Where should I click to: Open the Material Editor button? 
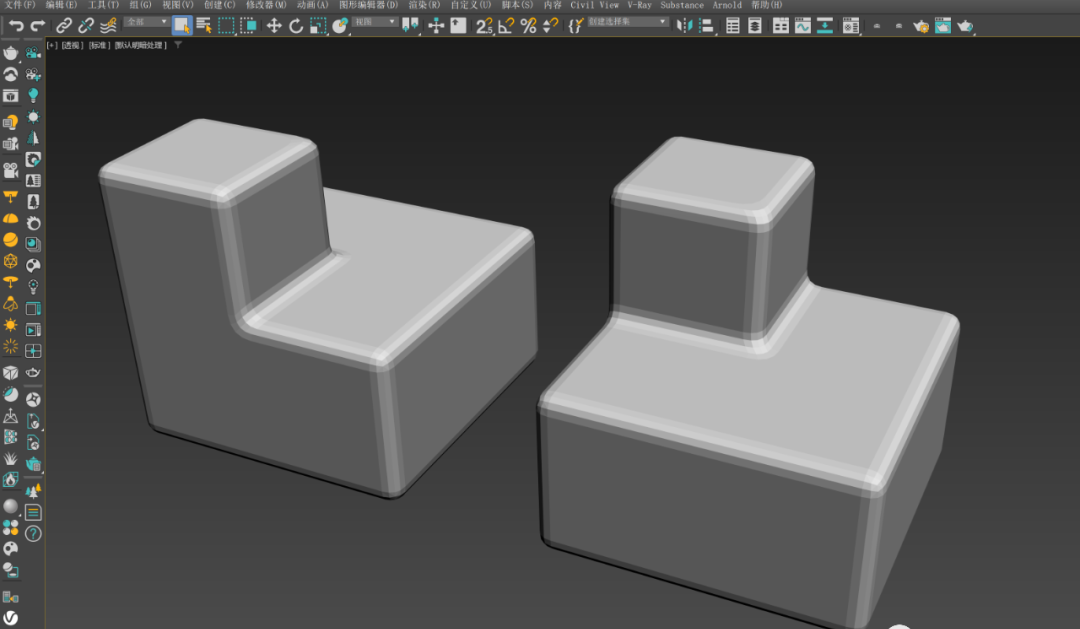pos(851,25)
